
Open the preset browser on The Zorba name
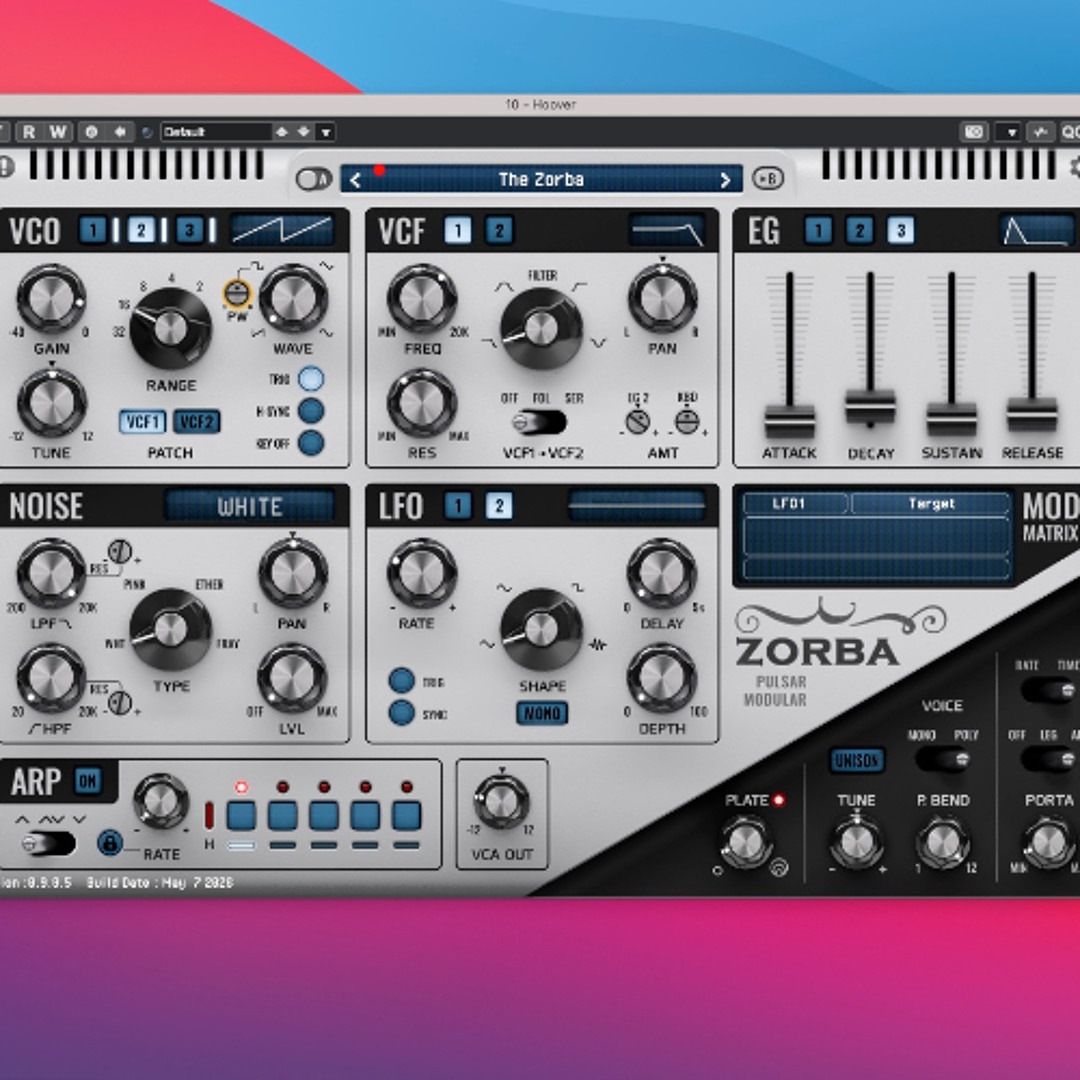541,180
